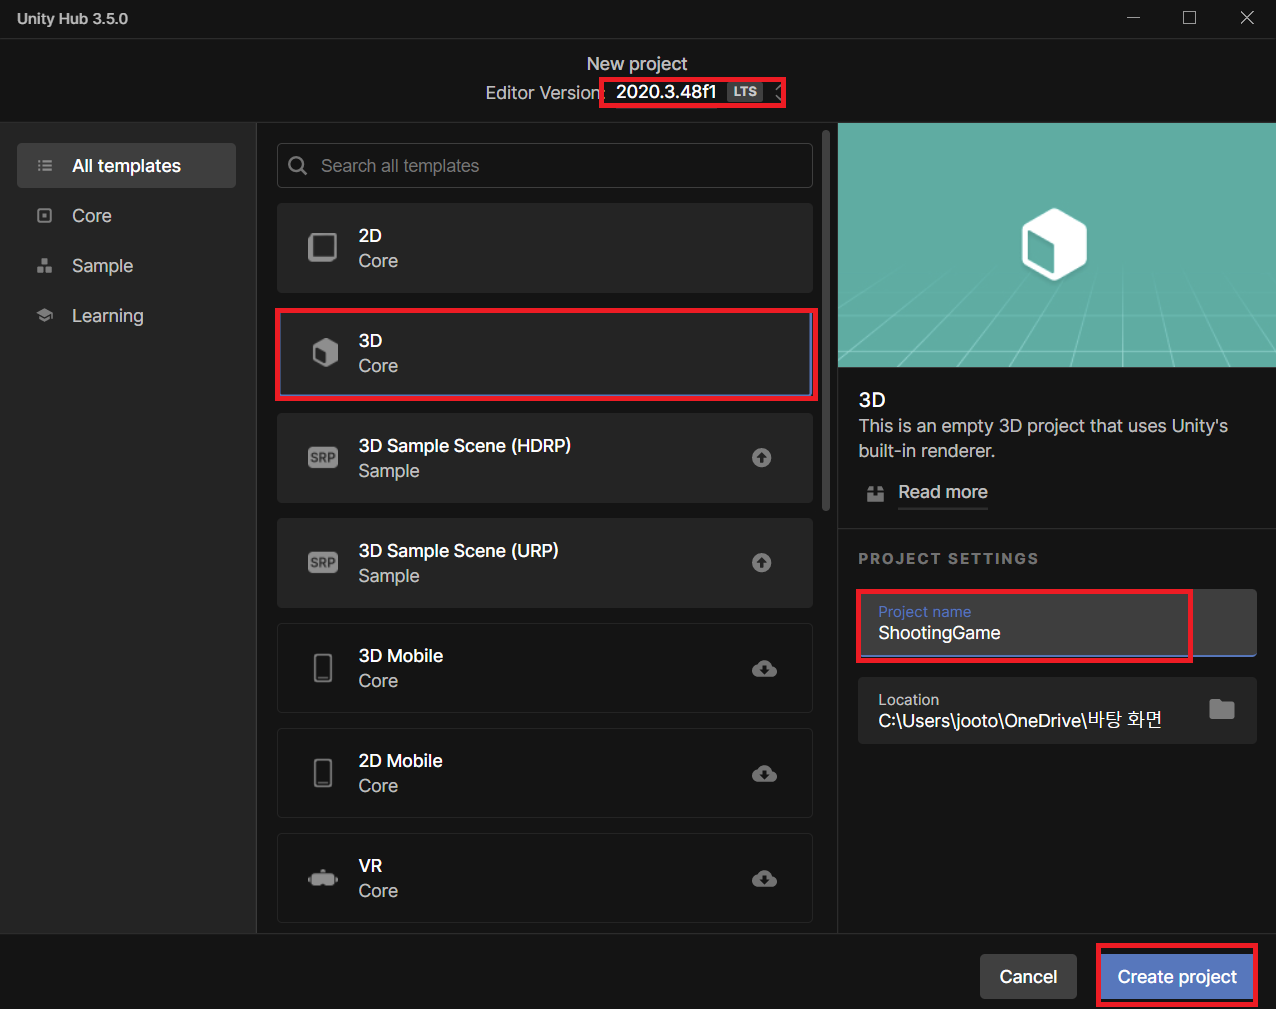Click the 2D square template icon
This screenshot has height=1009, width=1276.
(323, 247)
